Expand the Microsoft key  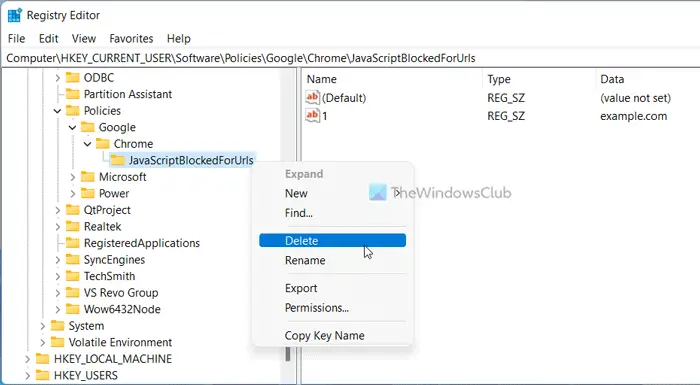[72, 177]
